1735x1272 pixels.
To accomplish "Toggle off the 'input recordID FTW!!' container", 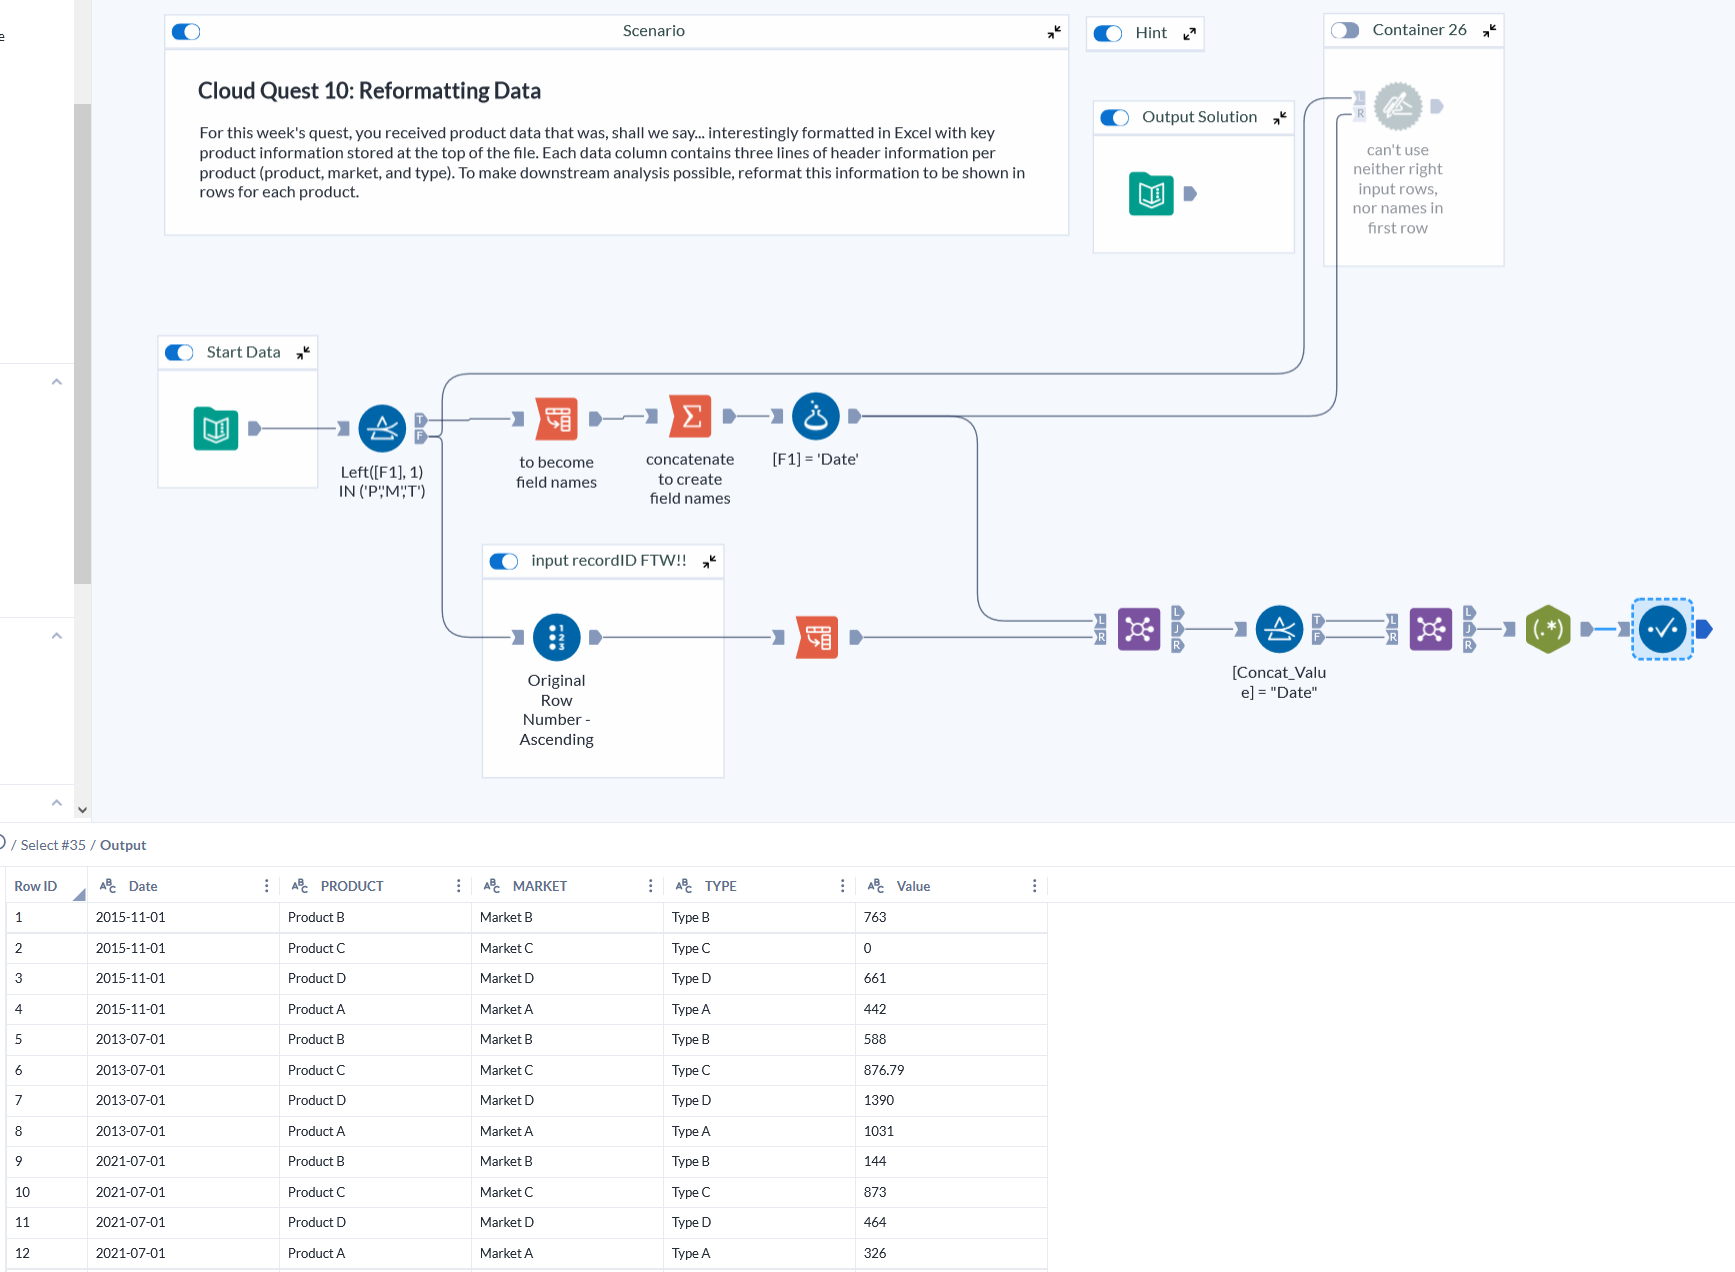I will tap(503, 561).
